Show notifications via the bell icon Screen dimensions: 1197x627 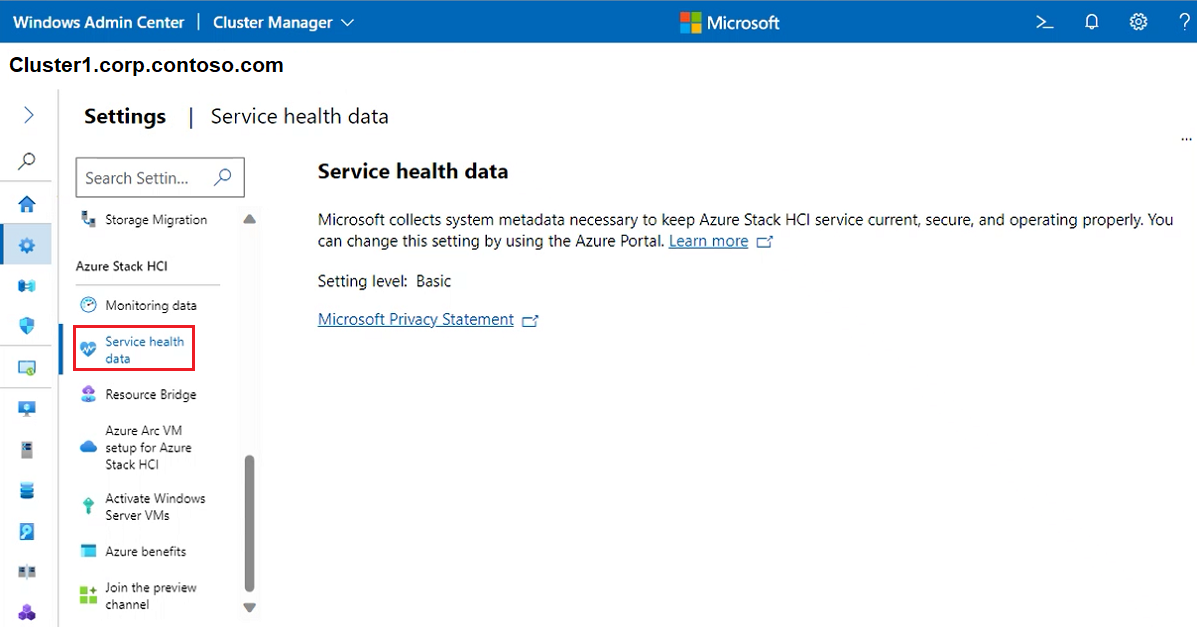click(1092, 22)
